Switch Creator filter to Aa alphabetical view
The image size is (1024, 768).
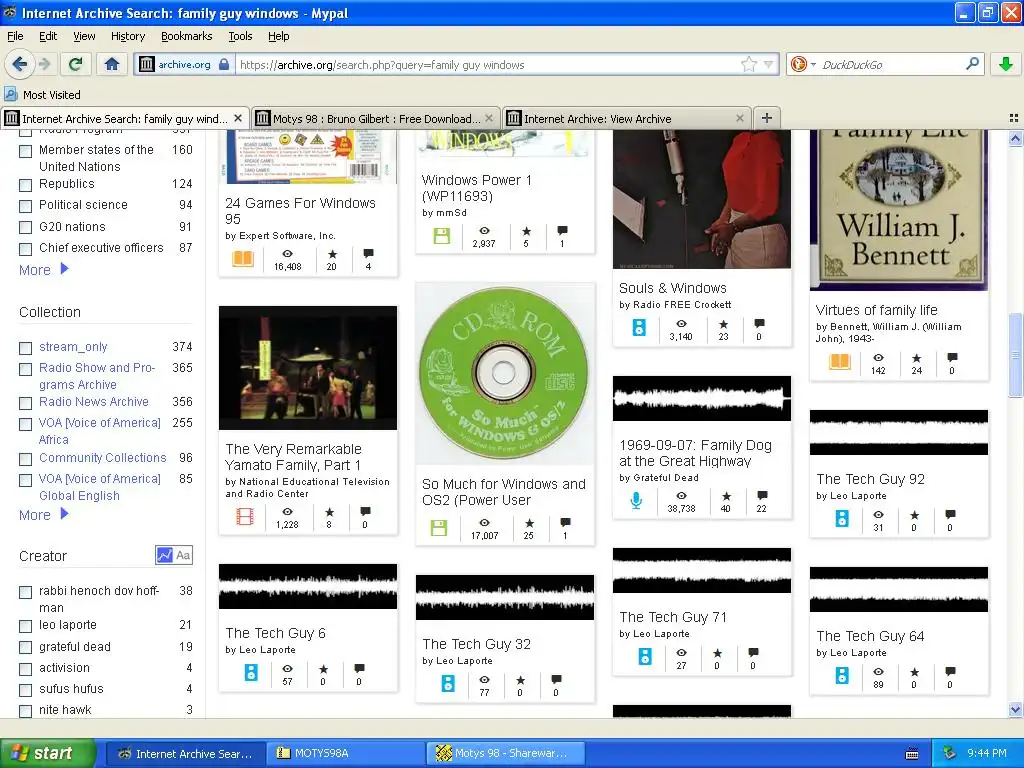(x=183, y=555)
